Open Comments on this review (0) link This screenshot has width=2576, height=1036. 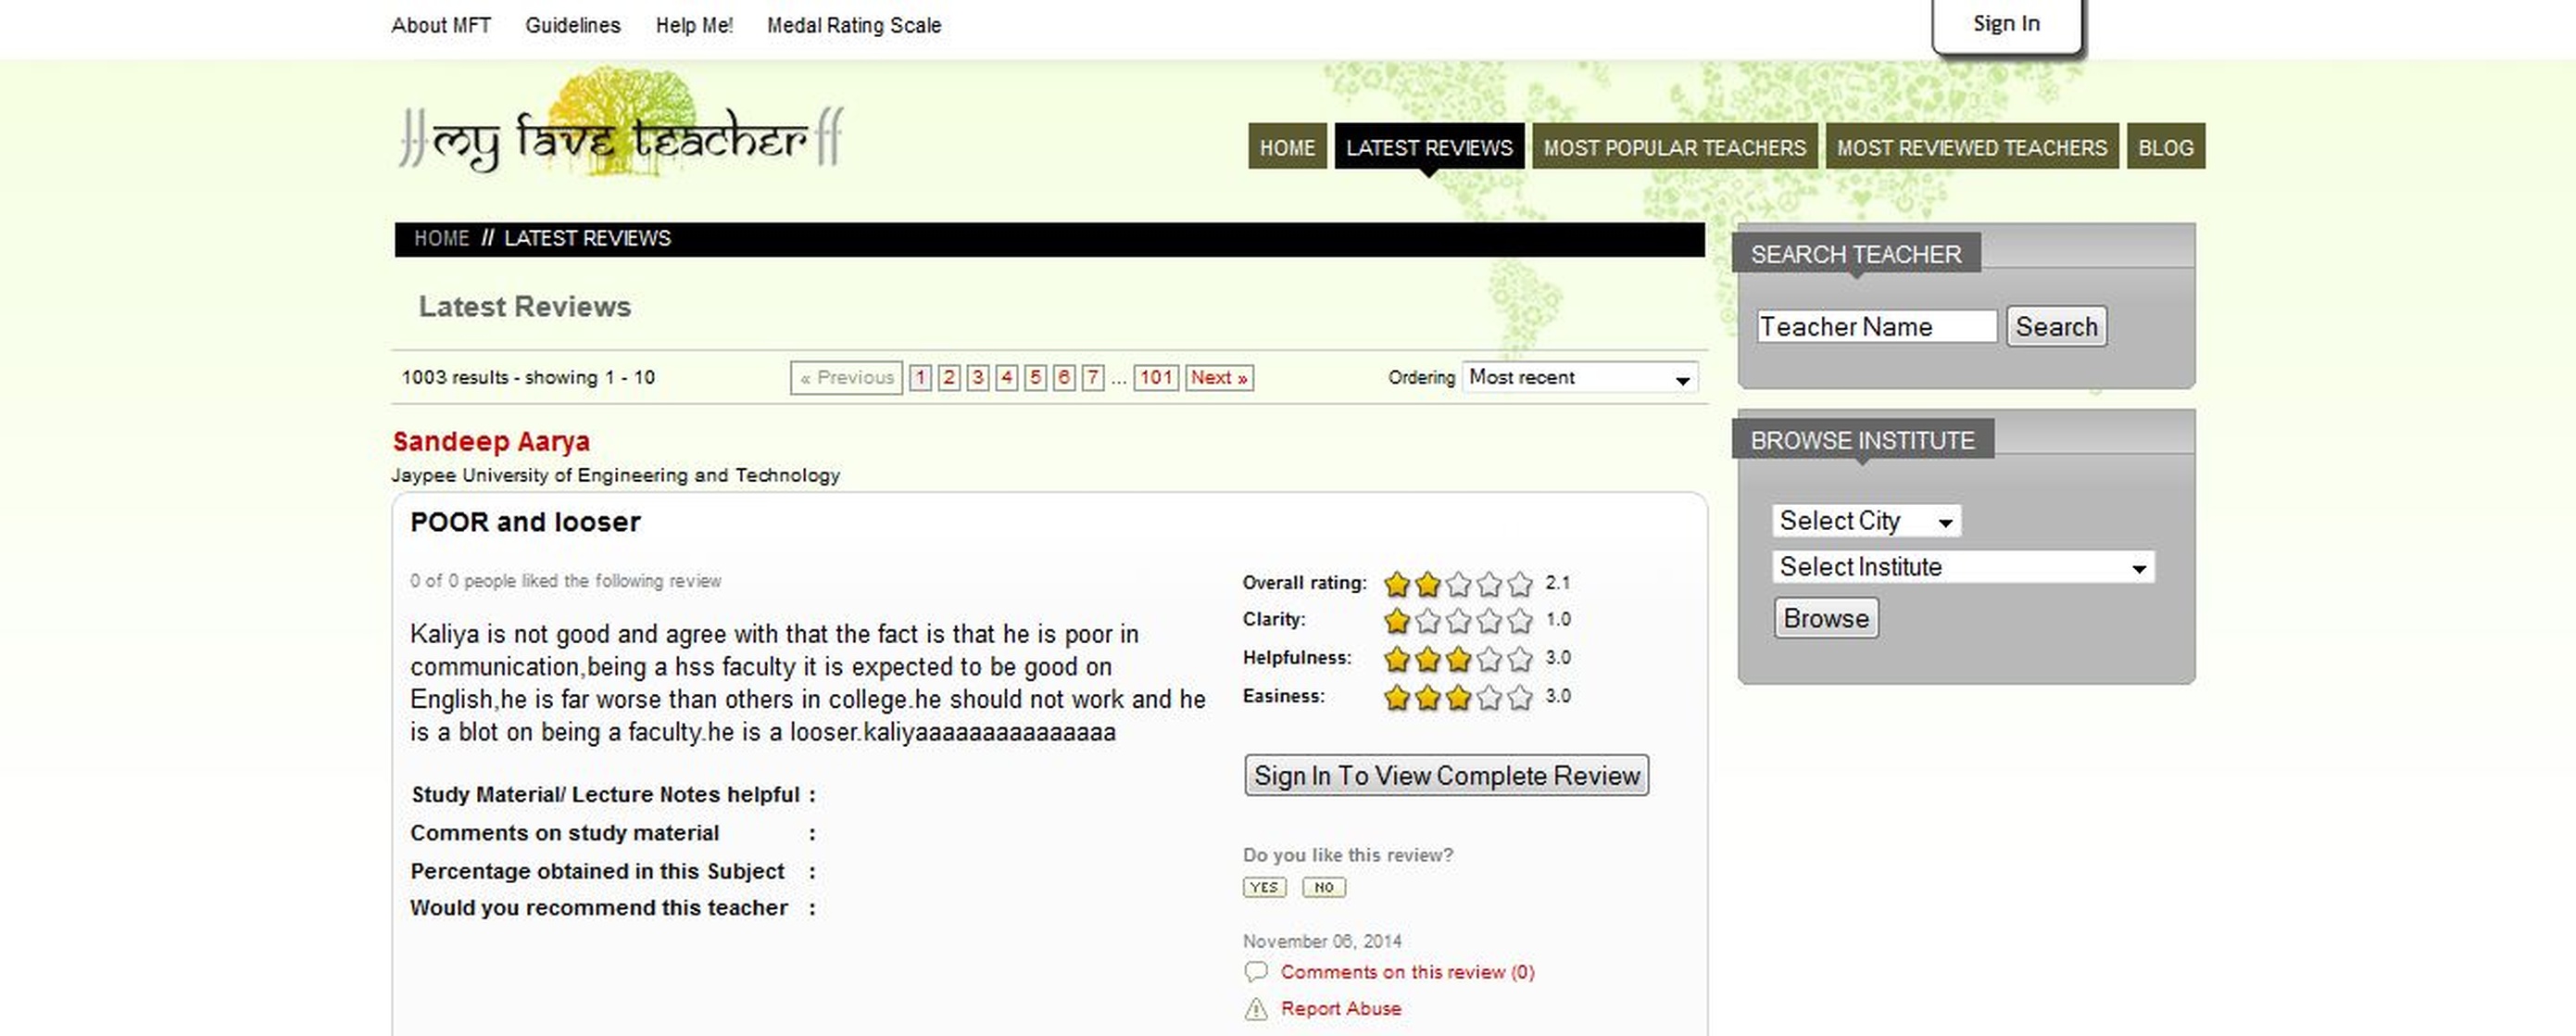(x=1407, y=972)
